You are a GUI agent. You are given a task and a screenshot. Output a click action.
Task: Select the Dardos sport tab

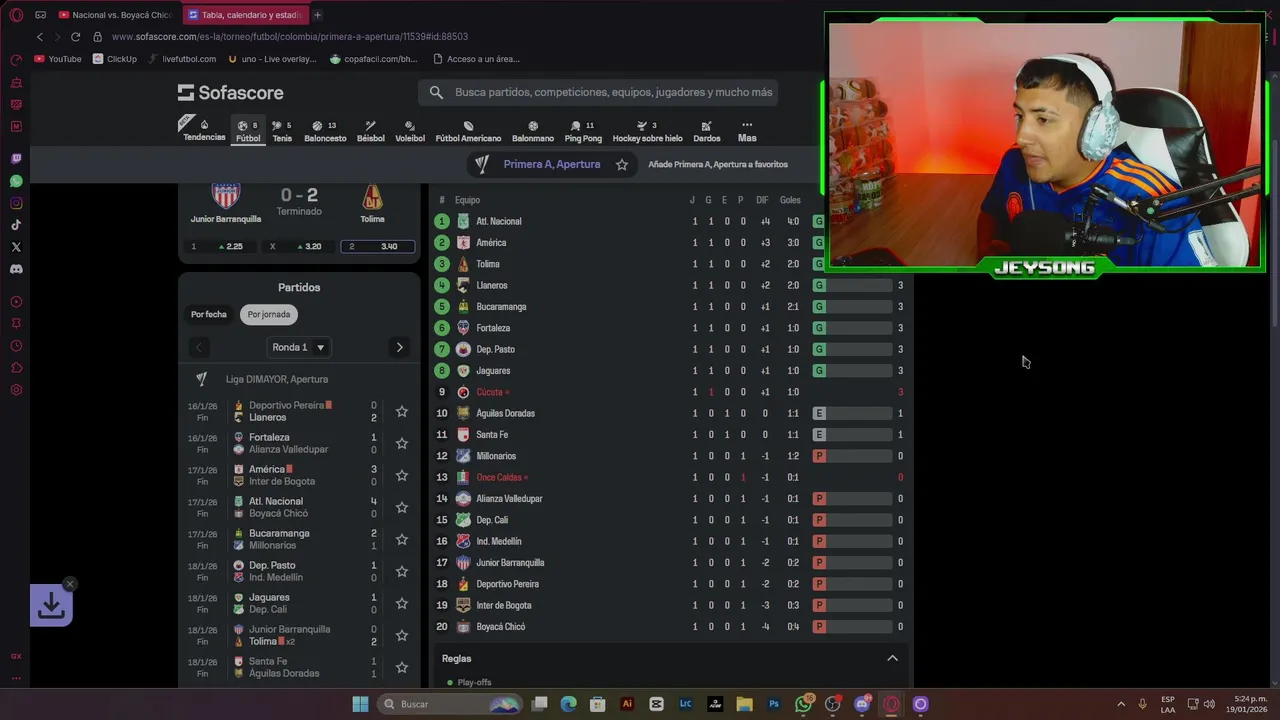[x=707, y=132]
